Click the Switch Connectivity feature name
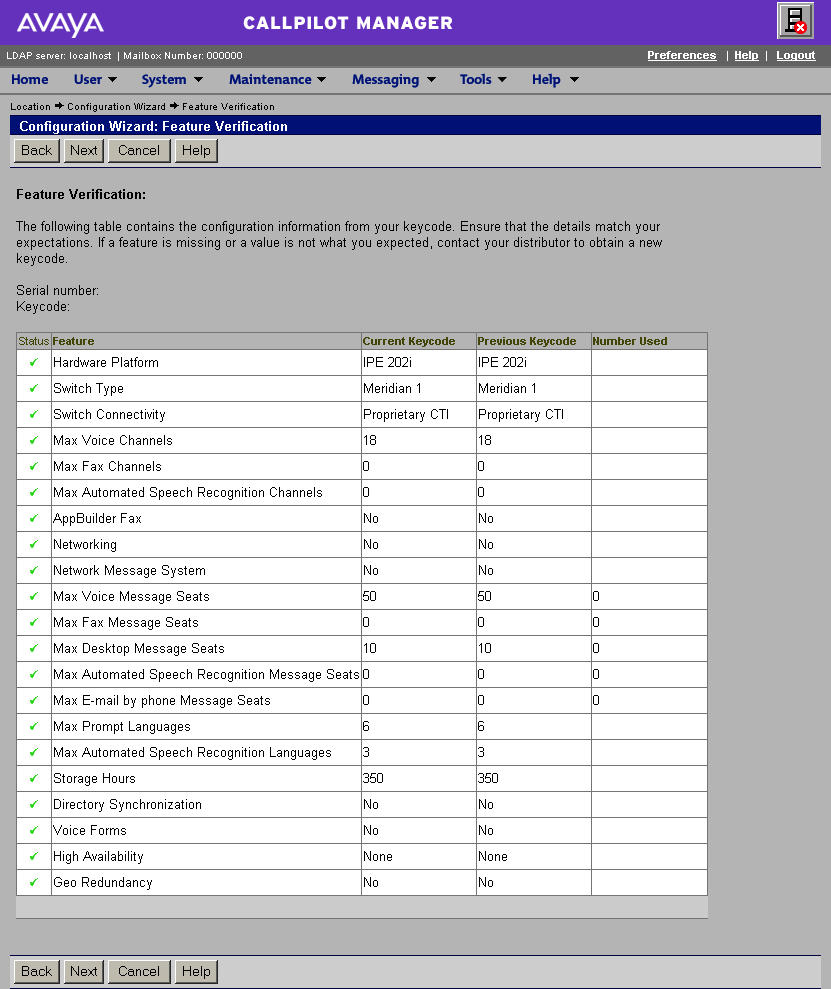The height and width of the screenshot is (989, 831). [x=109, y=414]
